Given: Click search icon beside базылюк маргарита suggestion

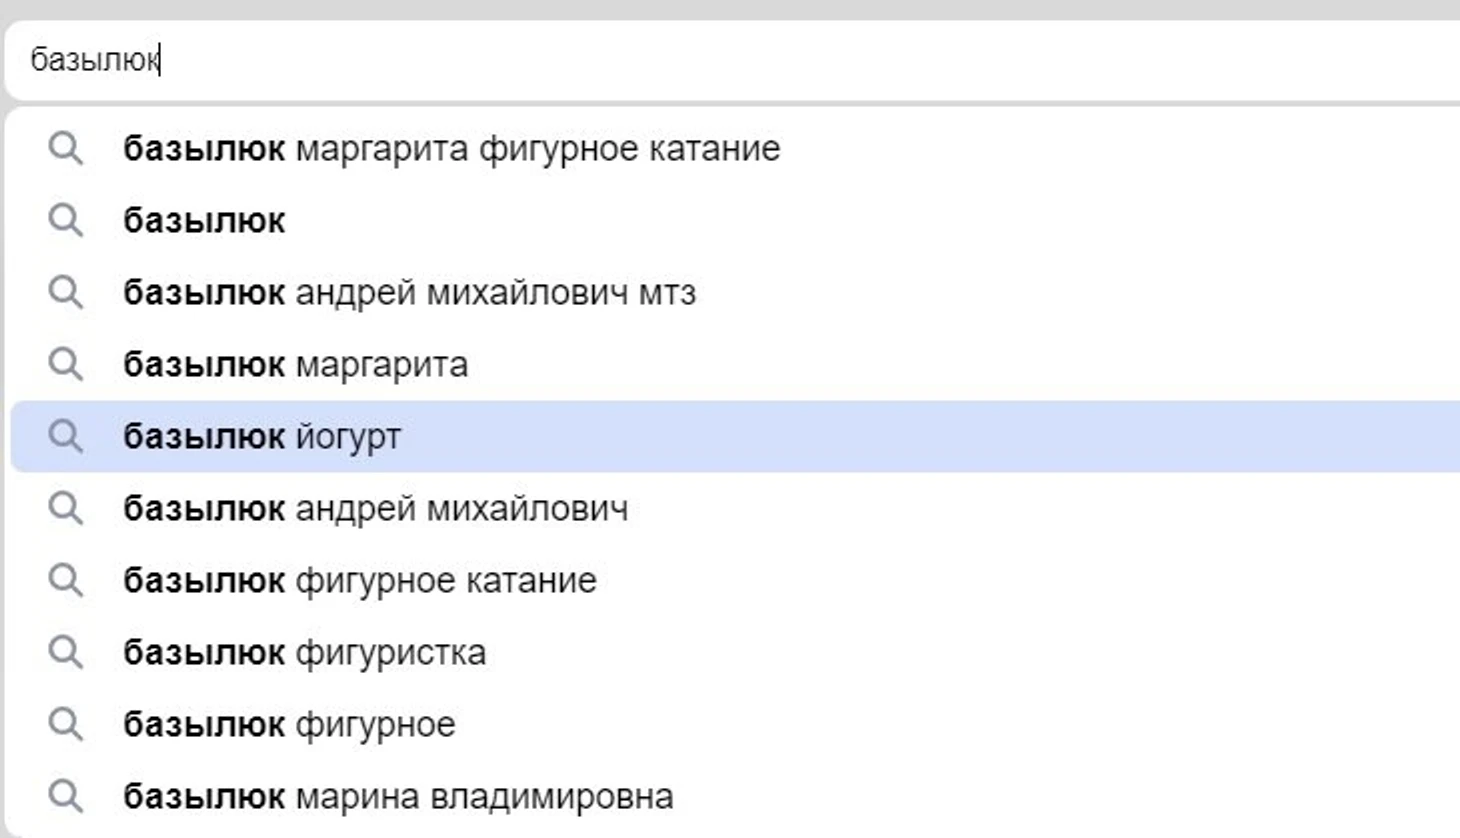Looking at the screenshot, I should pos(66,365).
